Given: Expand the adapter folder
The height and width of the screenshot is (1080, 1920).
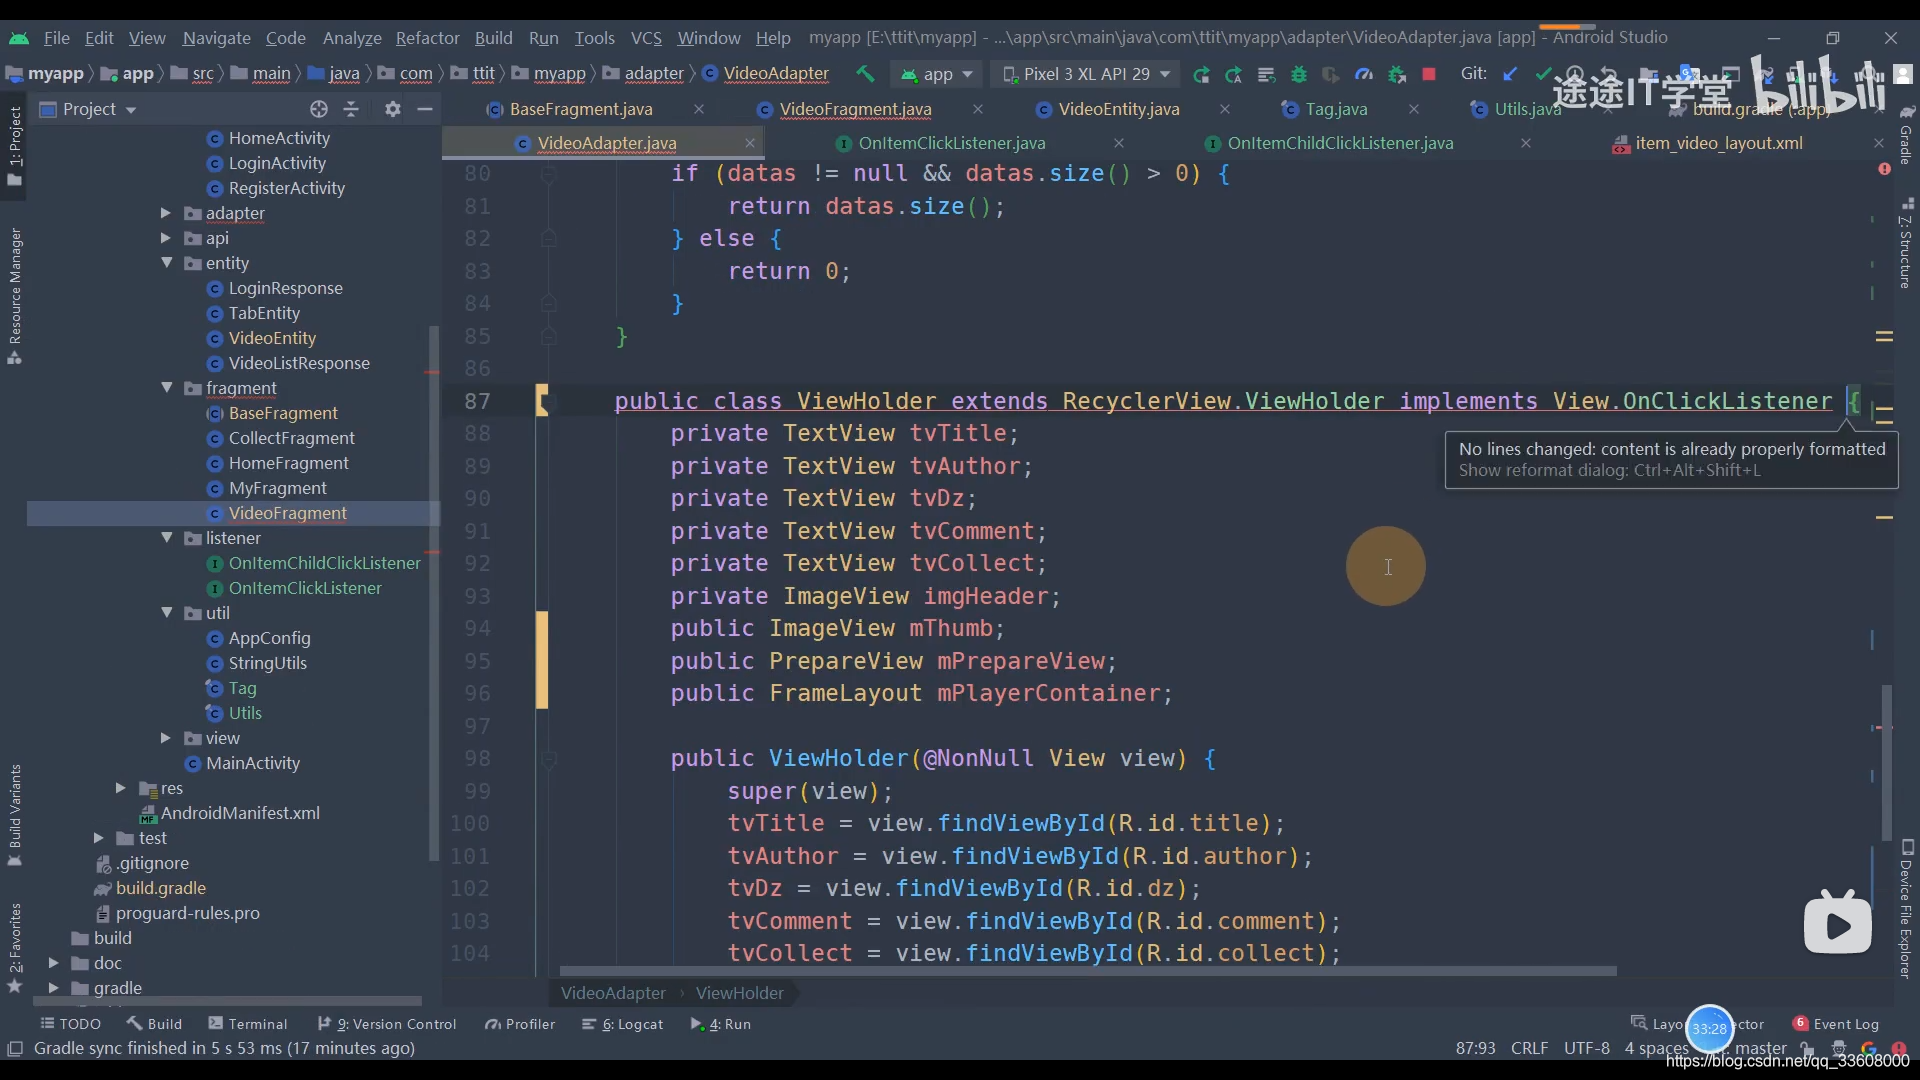Looking at the screenshot, I should pos(166,213).
